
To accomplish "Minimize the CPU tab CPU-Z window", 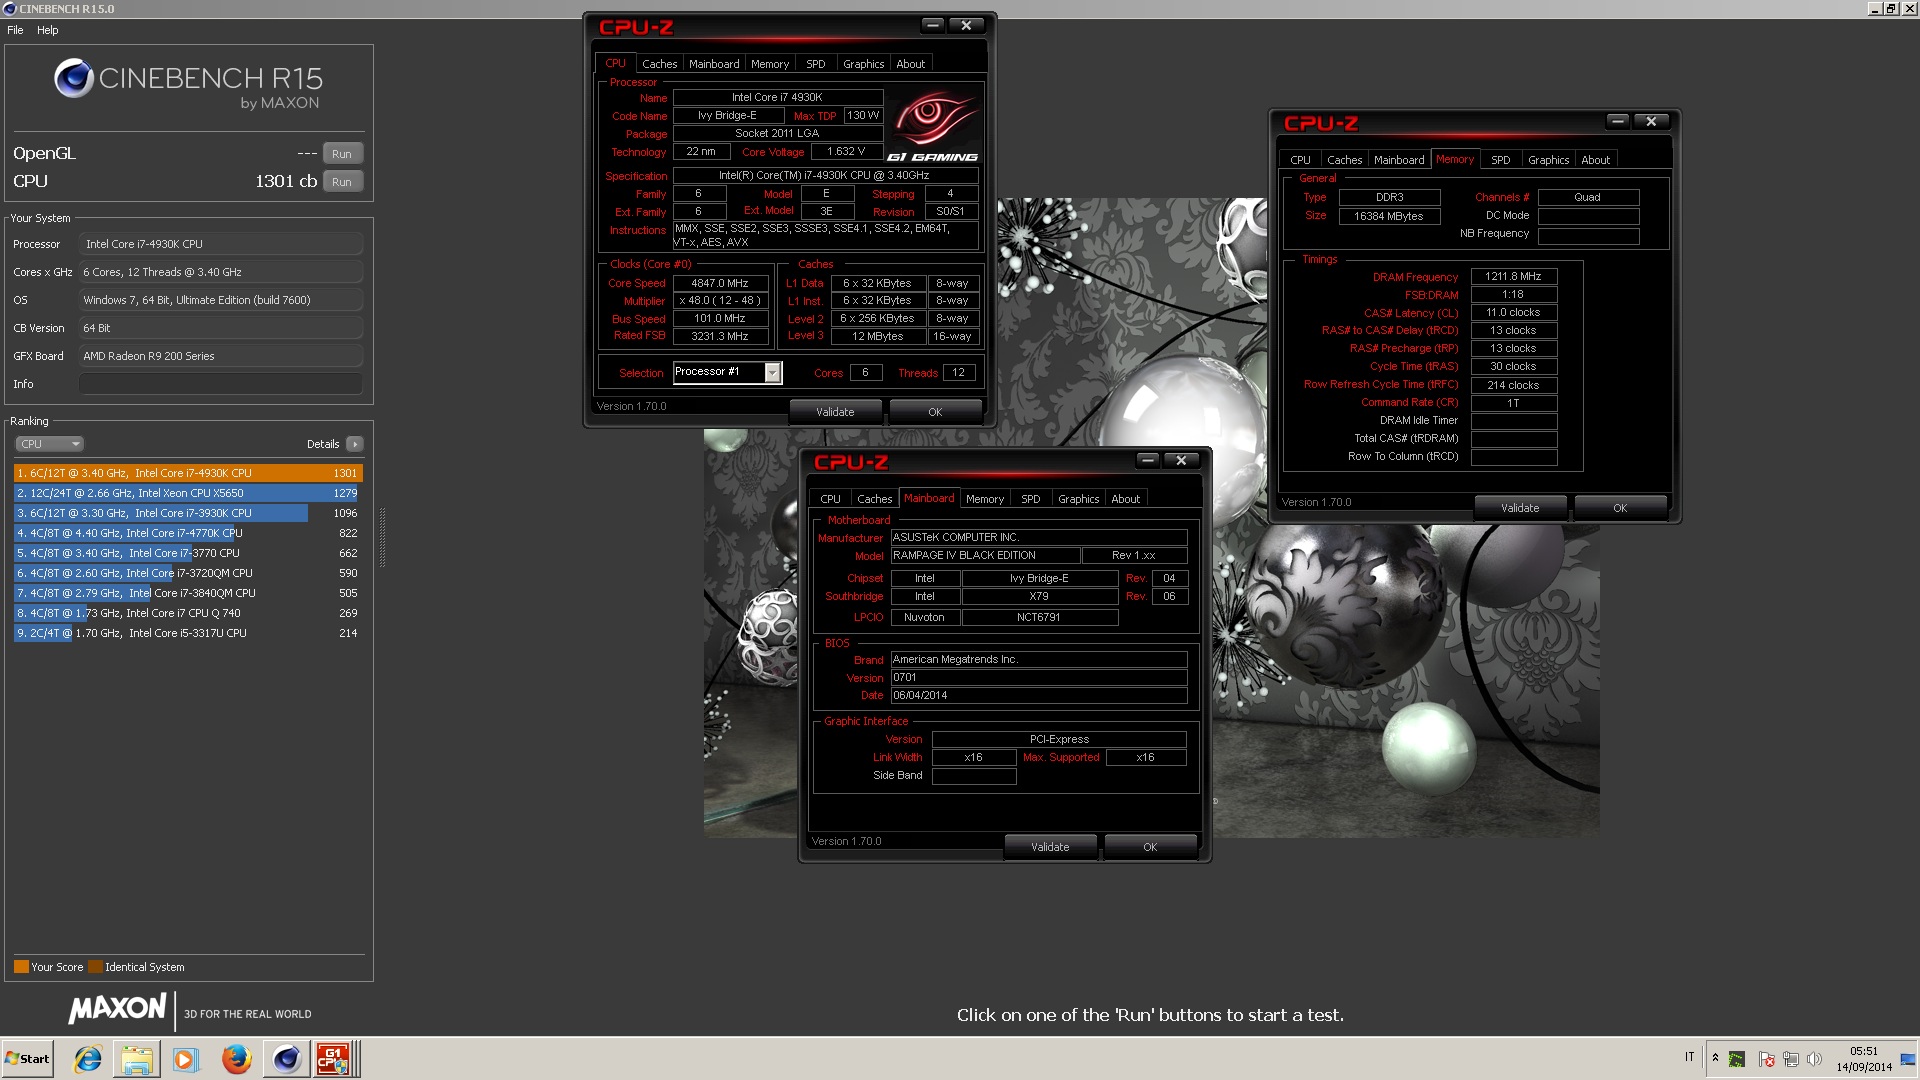I will coord(932,25).
